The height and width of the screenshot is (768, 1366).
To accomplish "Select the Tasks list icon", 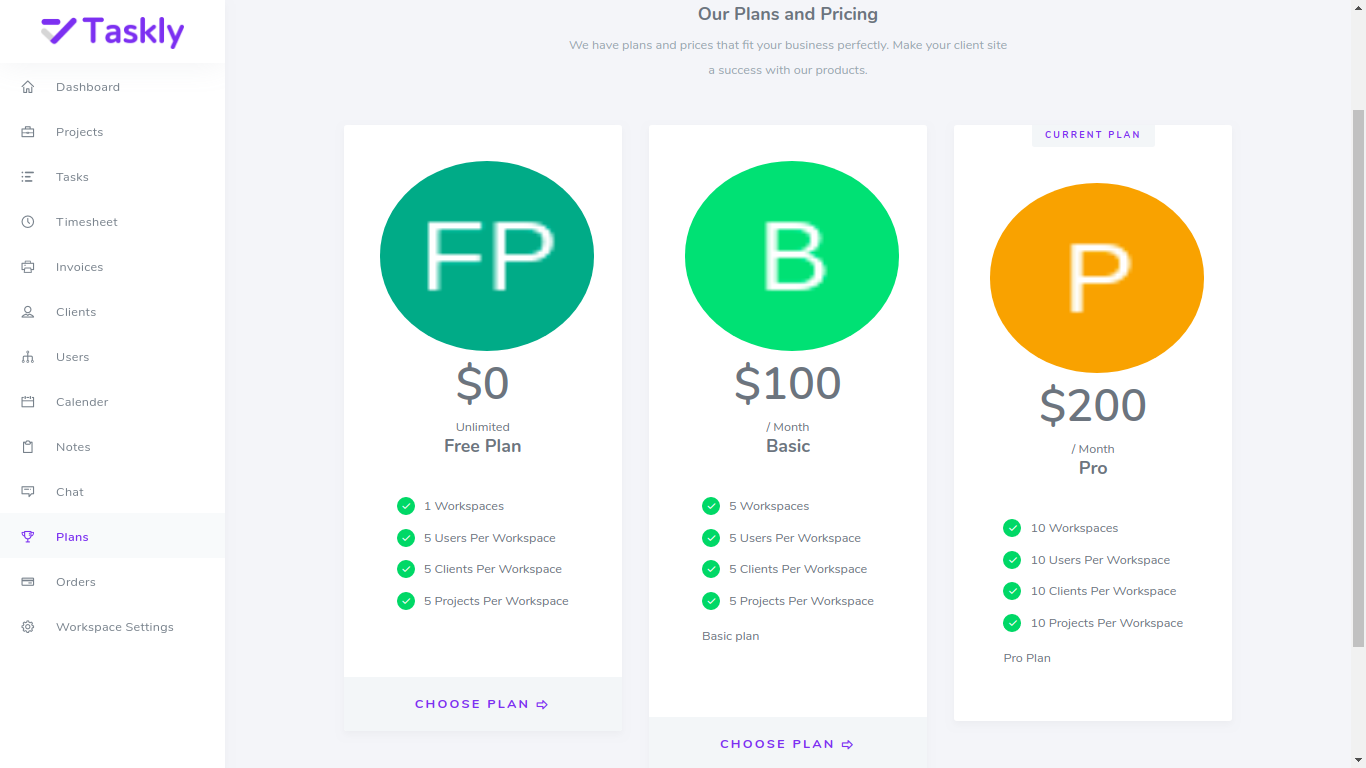I will point(28,177).
